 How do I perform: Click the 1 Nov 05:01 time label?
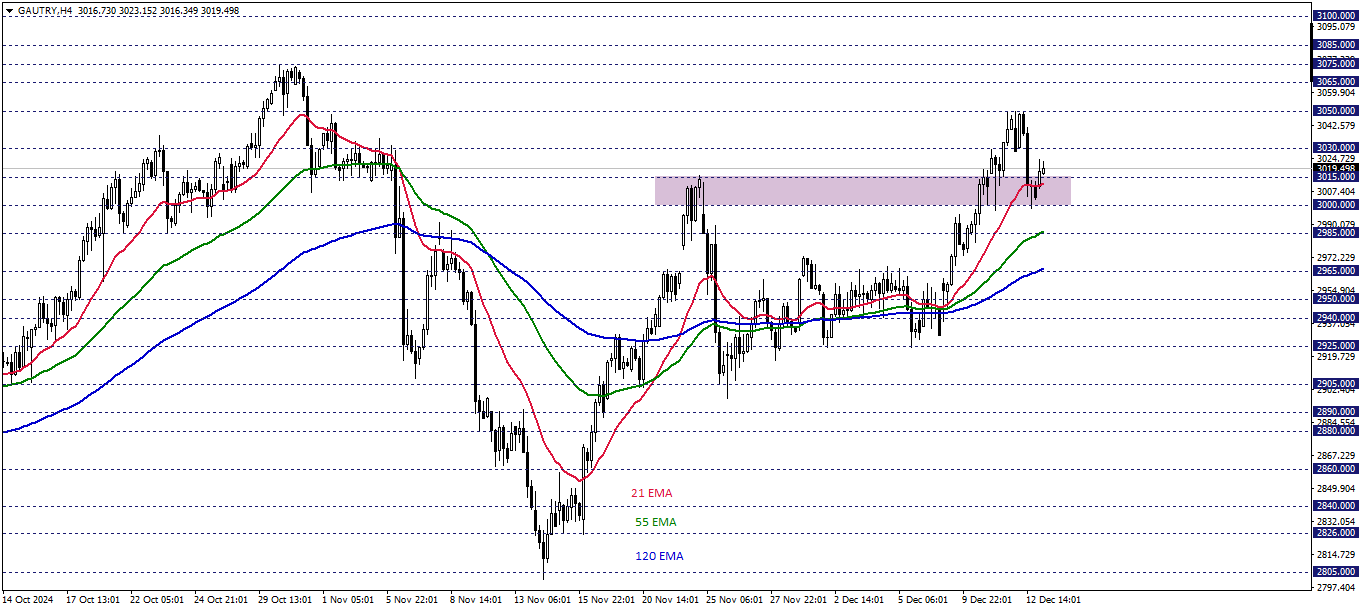[347, 600]
